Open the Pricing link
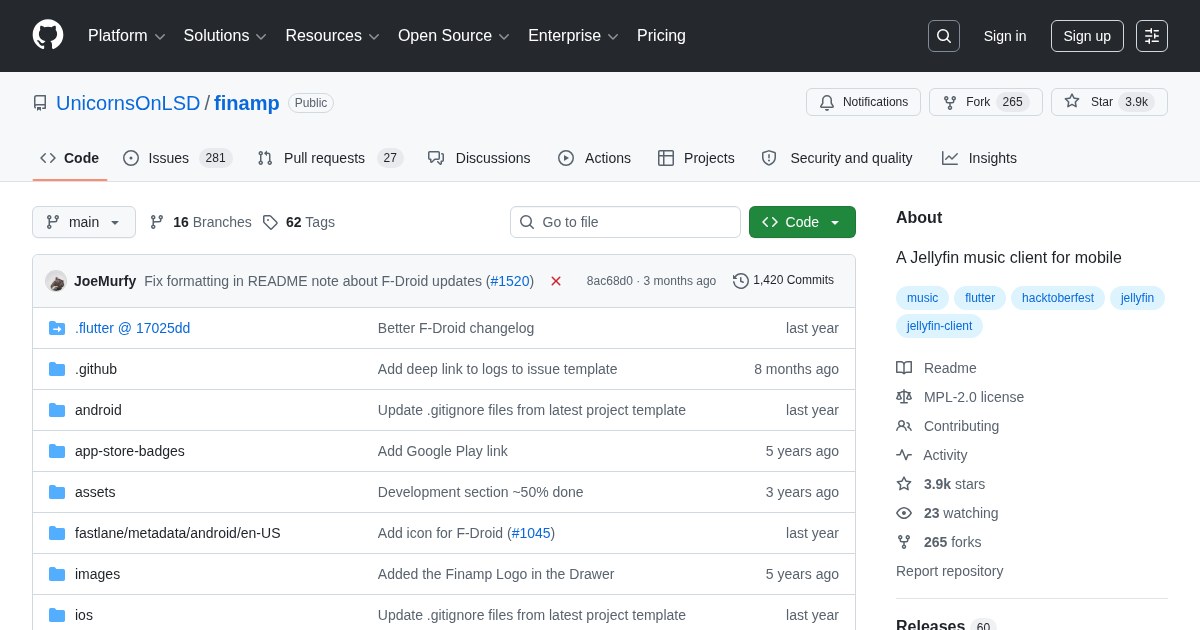This screenshot has height=630, width=1200. [661, 36]
